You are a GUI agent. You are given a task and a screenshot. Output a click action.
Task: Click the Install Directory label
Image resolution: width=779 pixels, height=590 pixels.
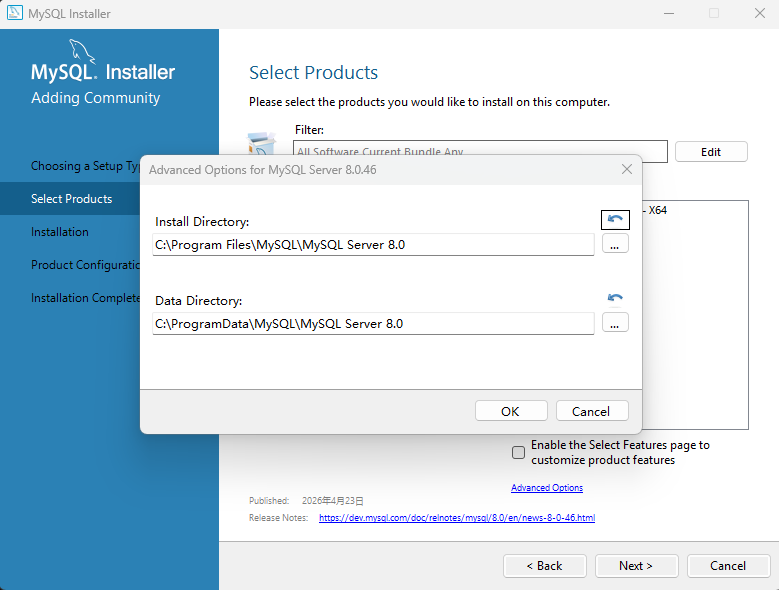tap(202, 222)
